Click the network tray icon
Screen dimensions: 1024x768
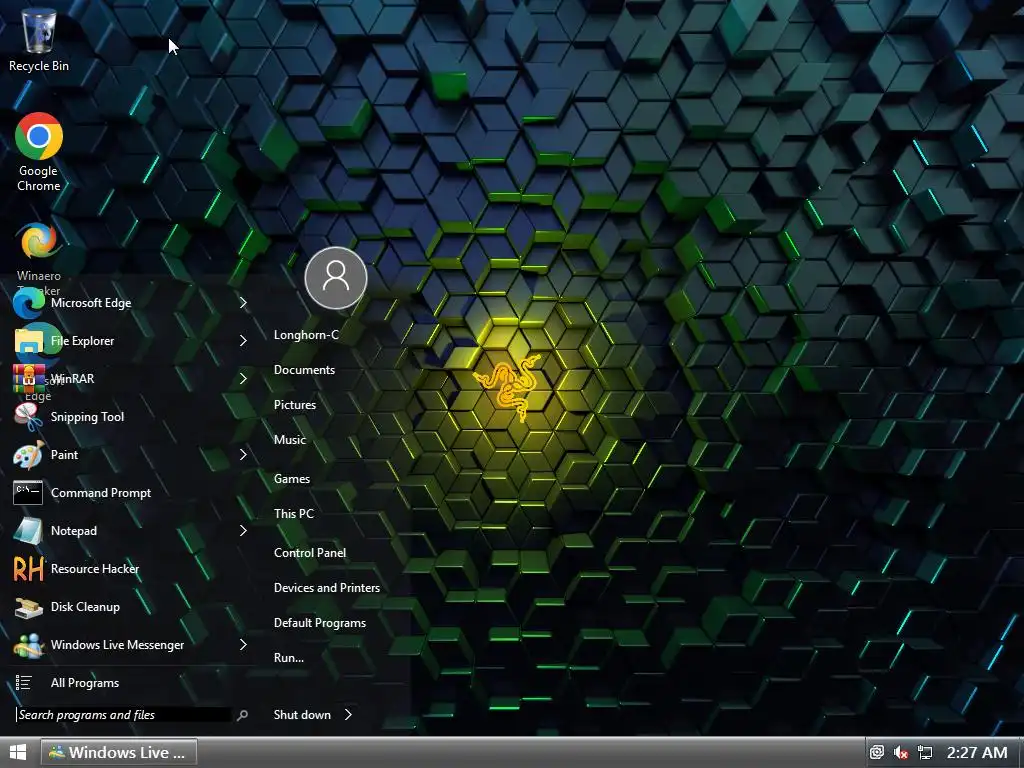(925, 753)
